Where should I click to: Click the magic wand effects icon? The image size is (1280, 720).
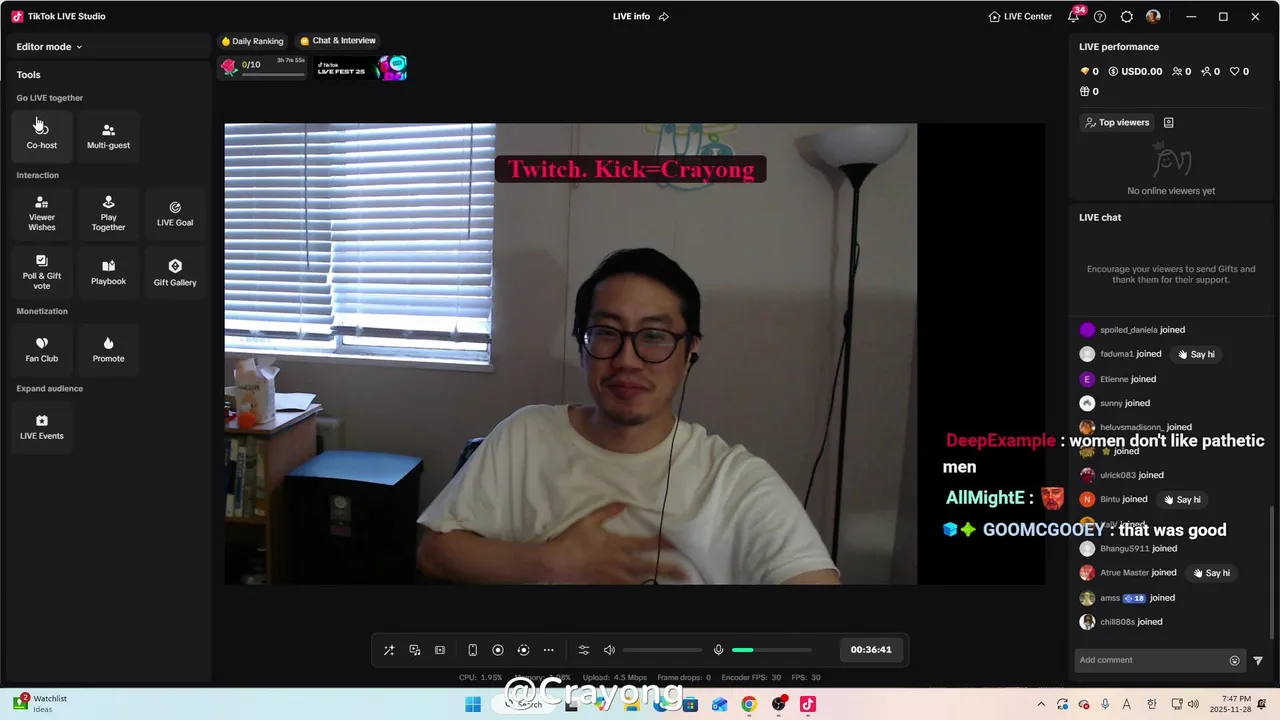coord(389,650)
